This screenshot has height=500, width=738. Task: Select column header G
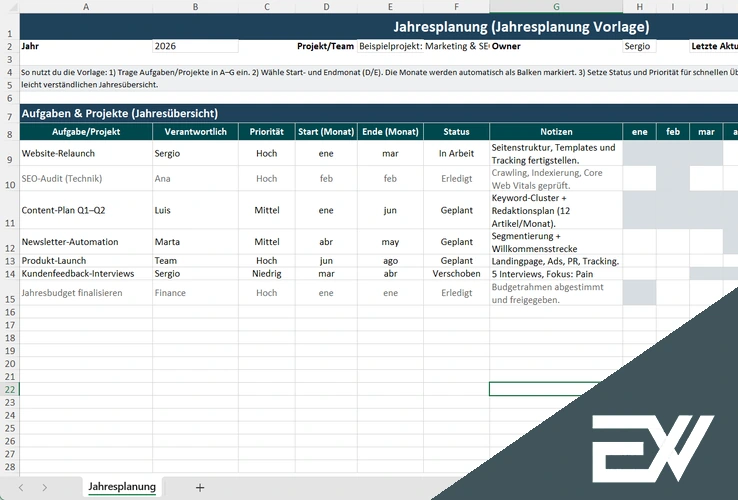(555, 7)
